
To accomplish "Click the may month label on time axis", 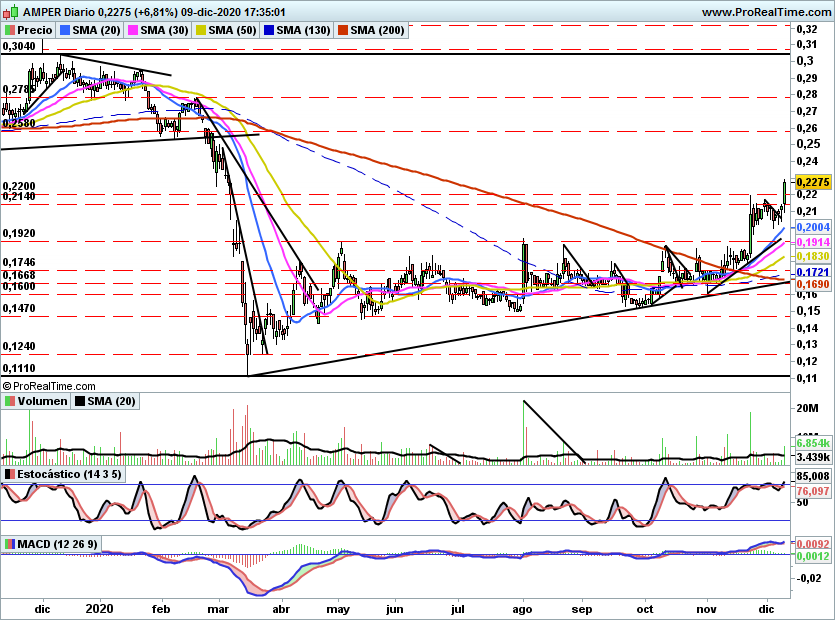I will click(x=338, y=609).
